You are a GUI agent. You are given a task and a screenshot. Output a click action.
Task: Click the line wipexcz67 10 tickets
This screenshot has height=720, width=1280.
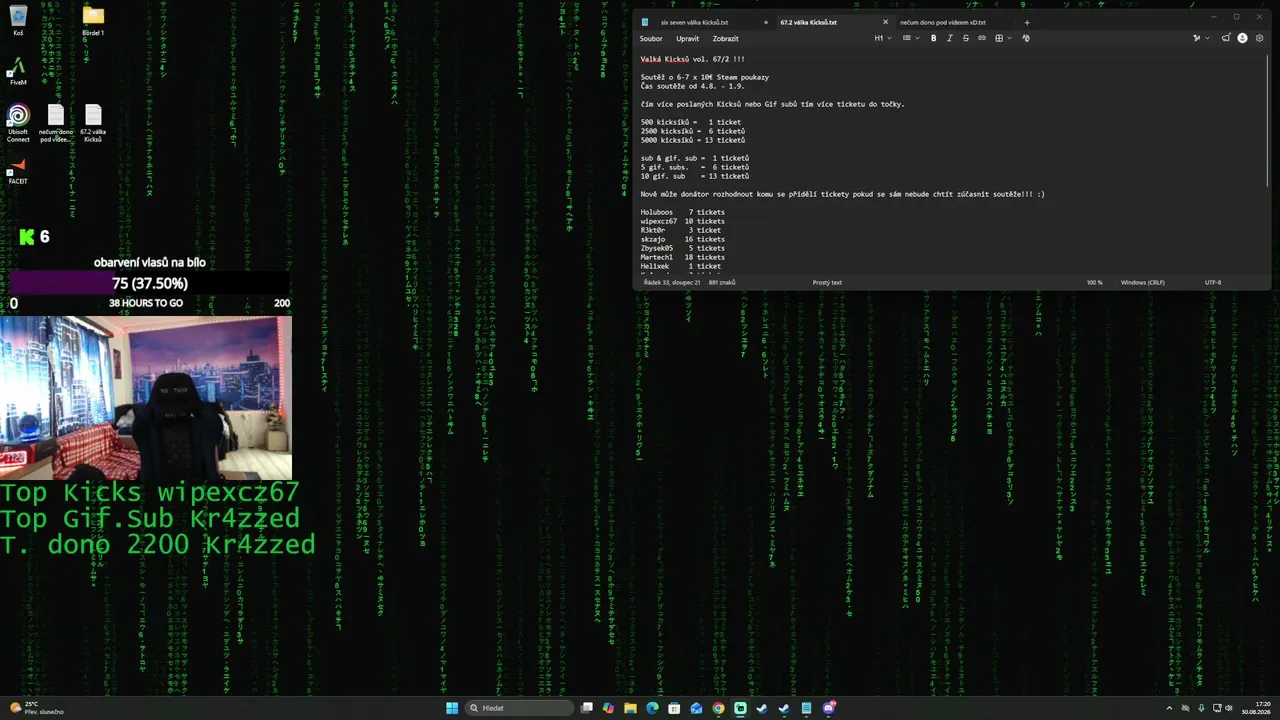[x=683, y=221]
